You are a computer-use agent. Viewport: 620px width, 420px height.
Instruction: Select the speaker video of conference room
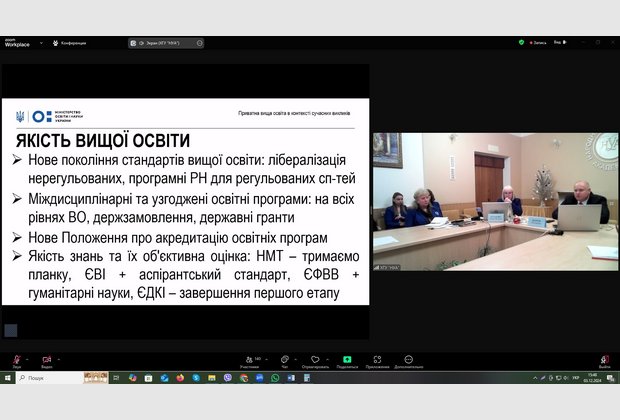coord(495,201)
